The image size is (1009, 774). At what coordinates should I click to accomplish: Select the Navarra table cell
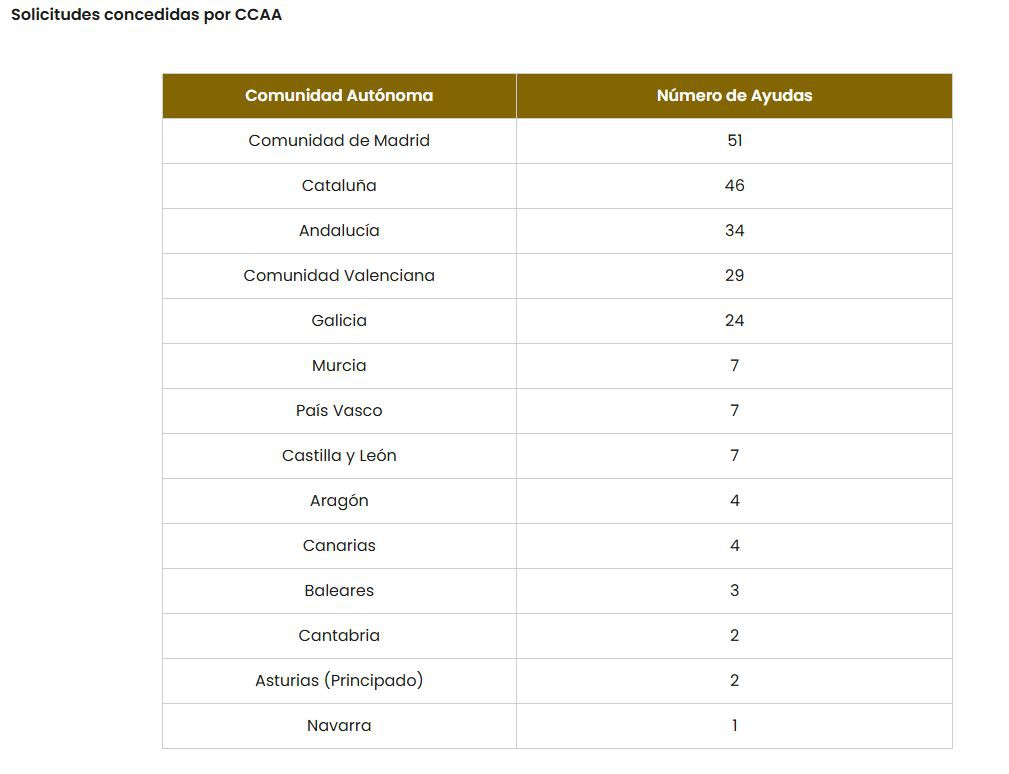tap(339, 726)
